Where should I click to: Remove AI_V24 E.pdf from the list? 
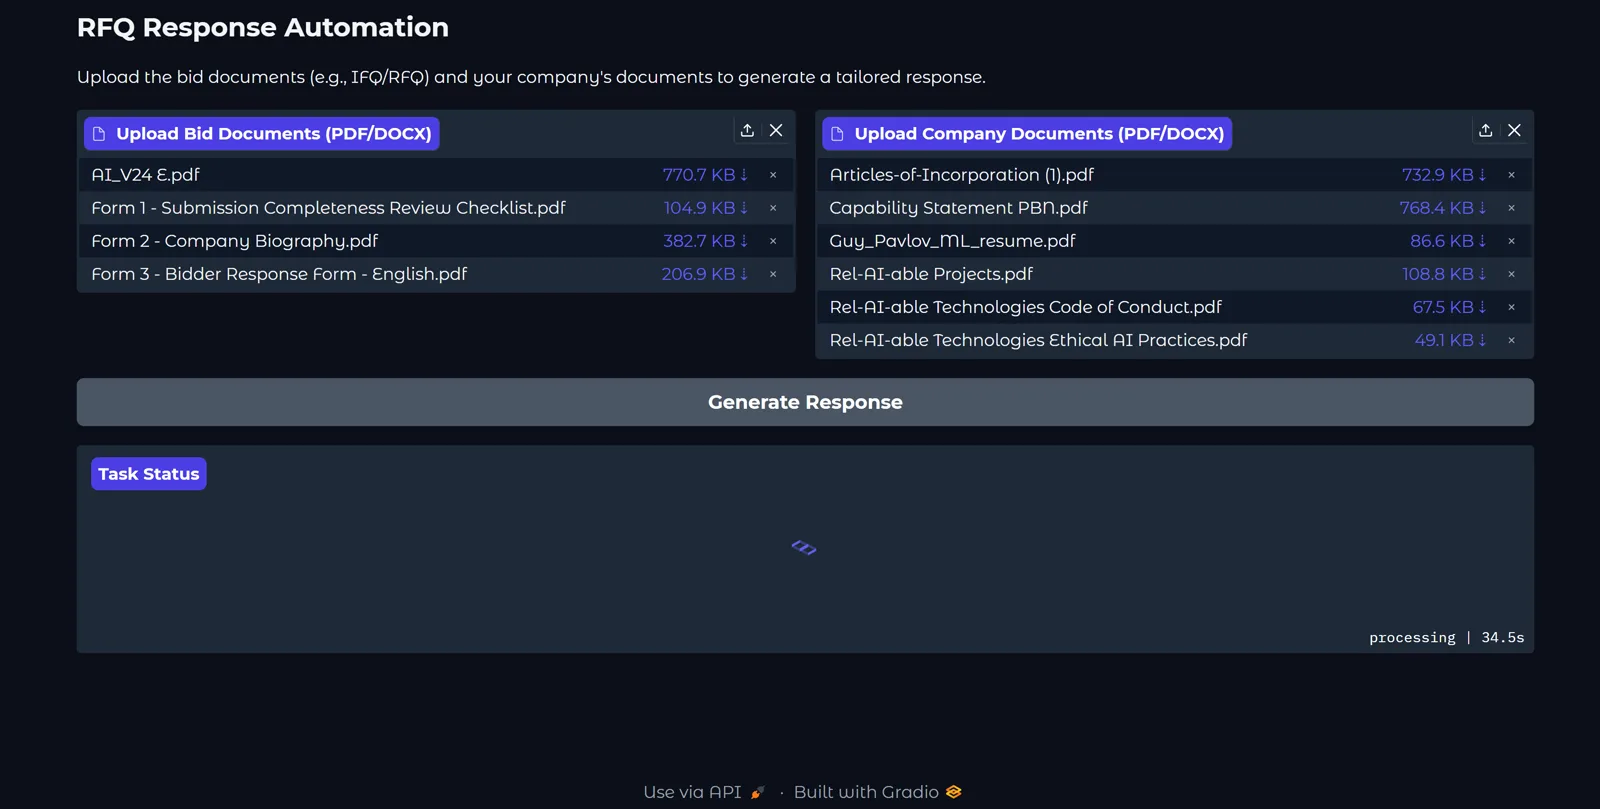[x=773, y=175]
